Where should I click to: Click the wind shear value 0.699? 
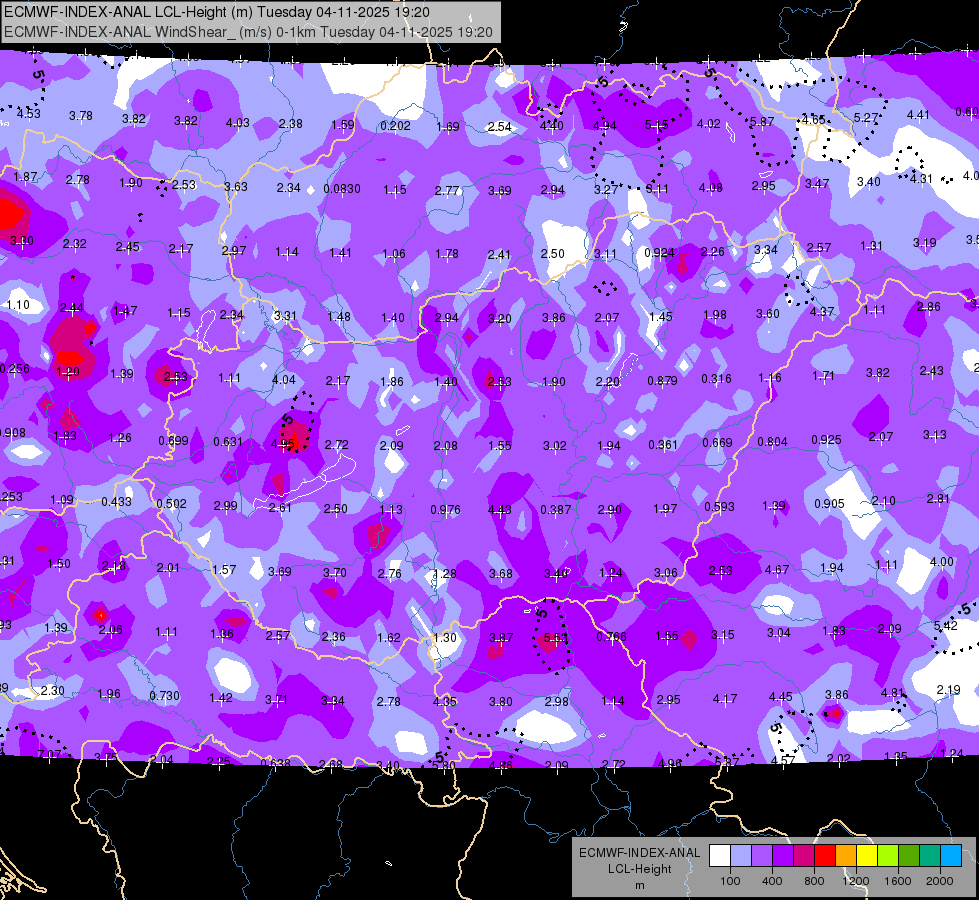click(x=173, y=440)
